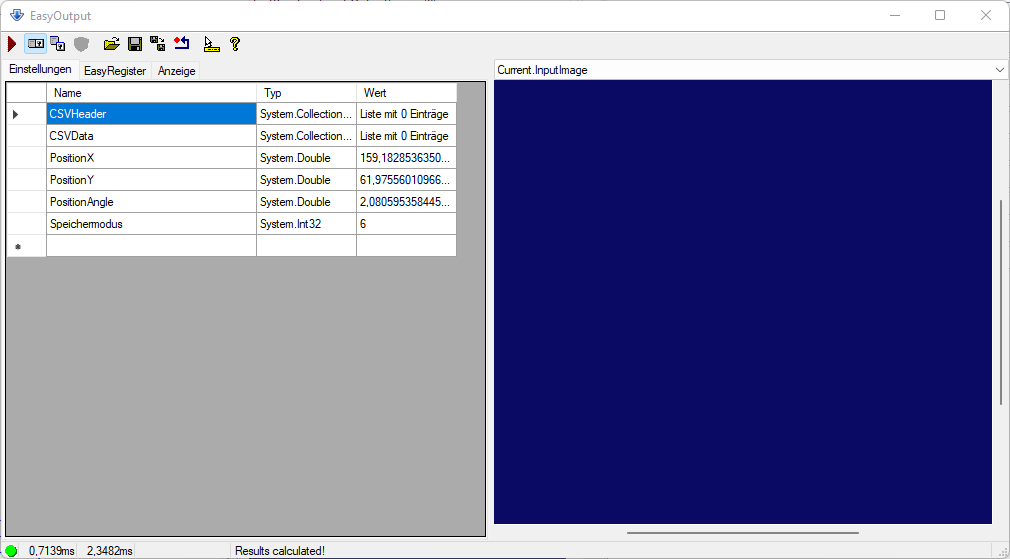Switch to the Anzeige tab
This screenshot has height=559, width=1010.
click(177, 71)
